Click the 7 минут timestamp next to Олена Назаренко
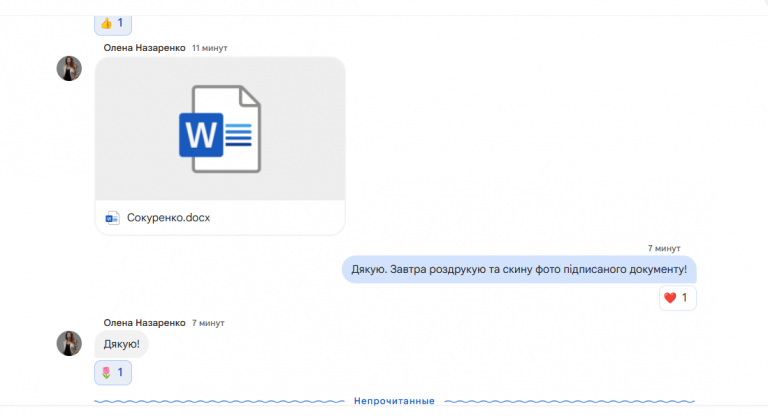 pos(208,323)
